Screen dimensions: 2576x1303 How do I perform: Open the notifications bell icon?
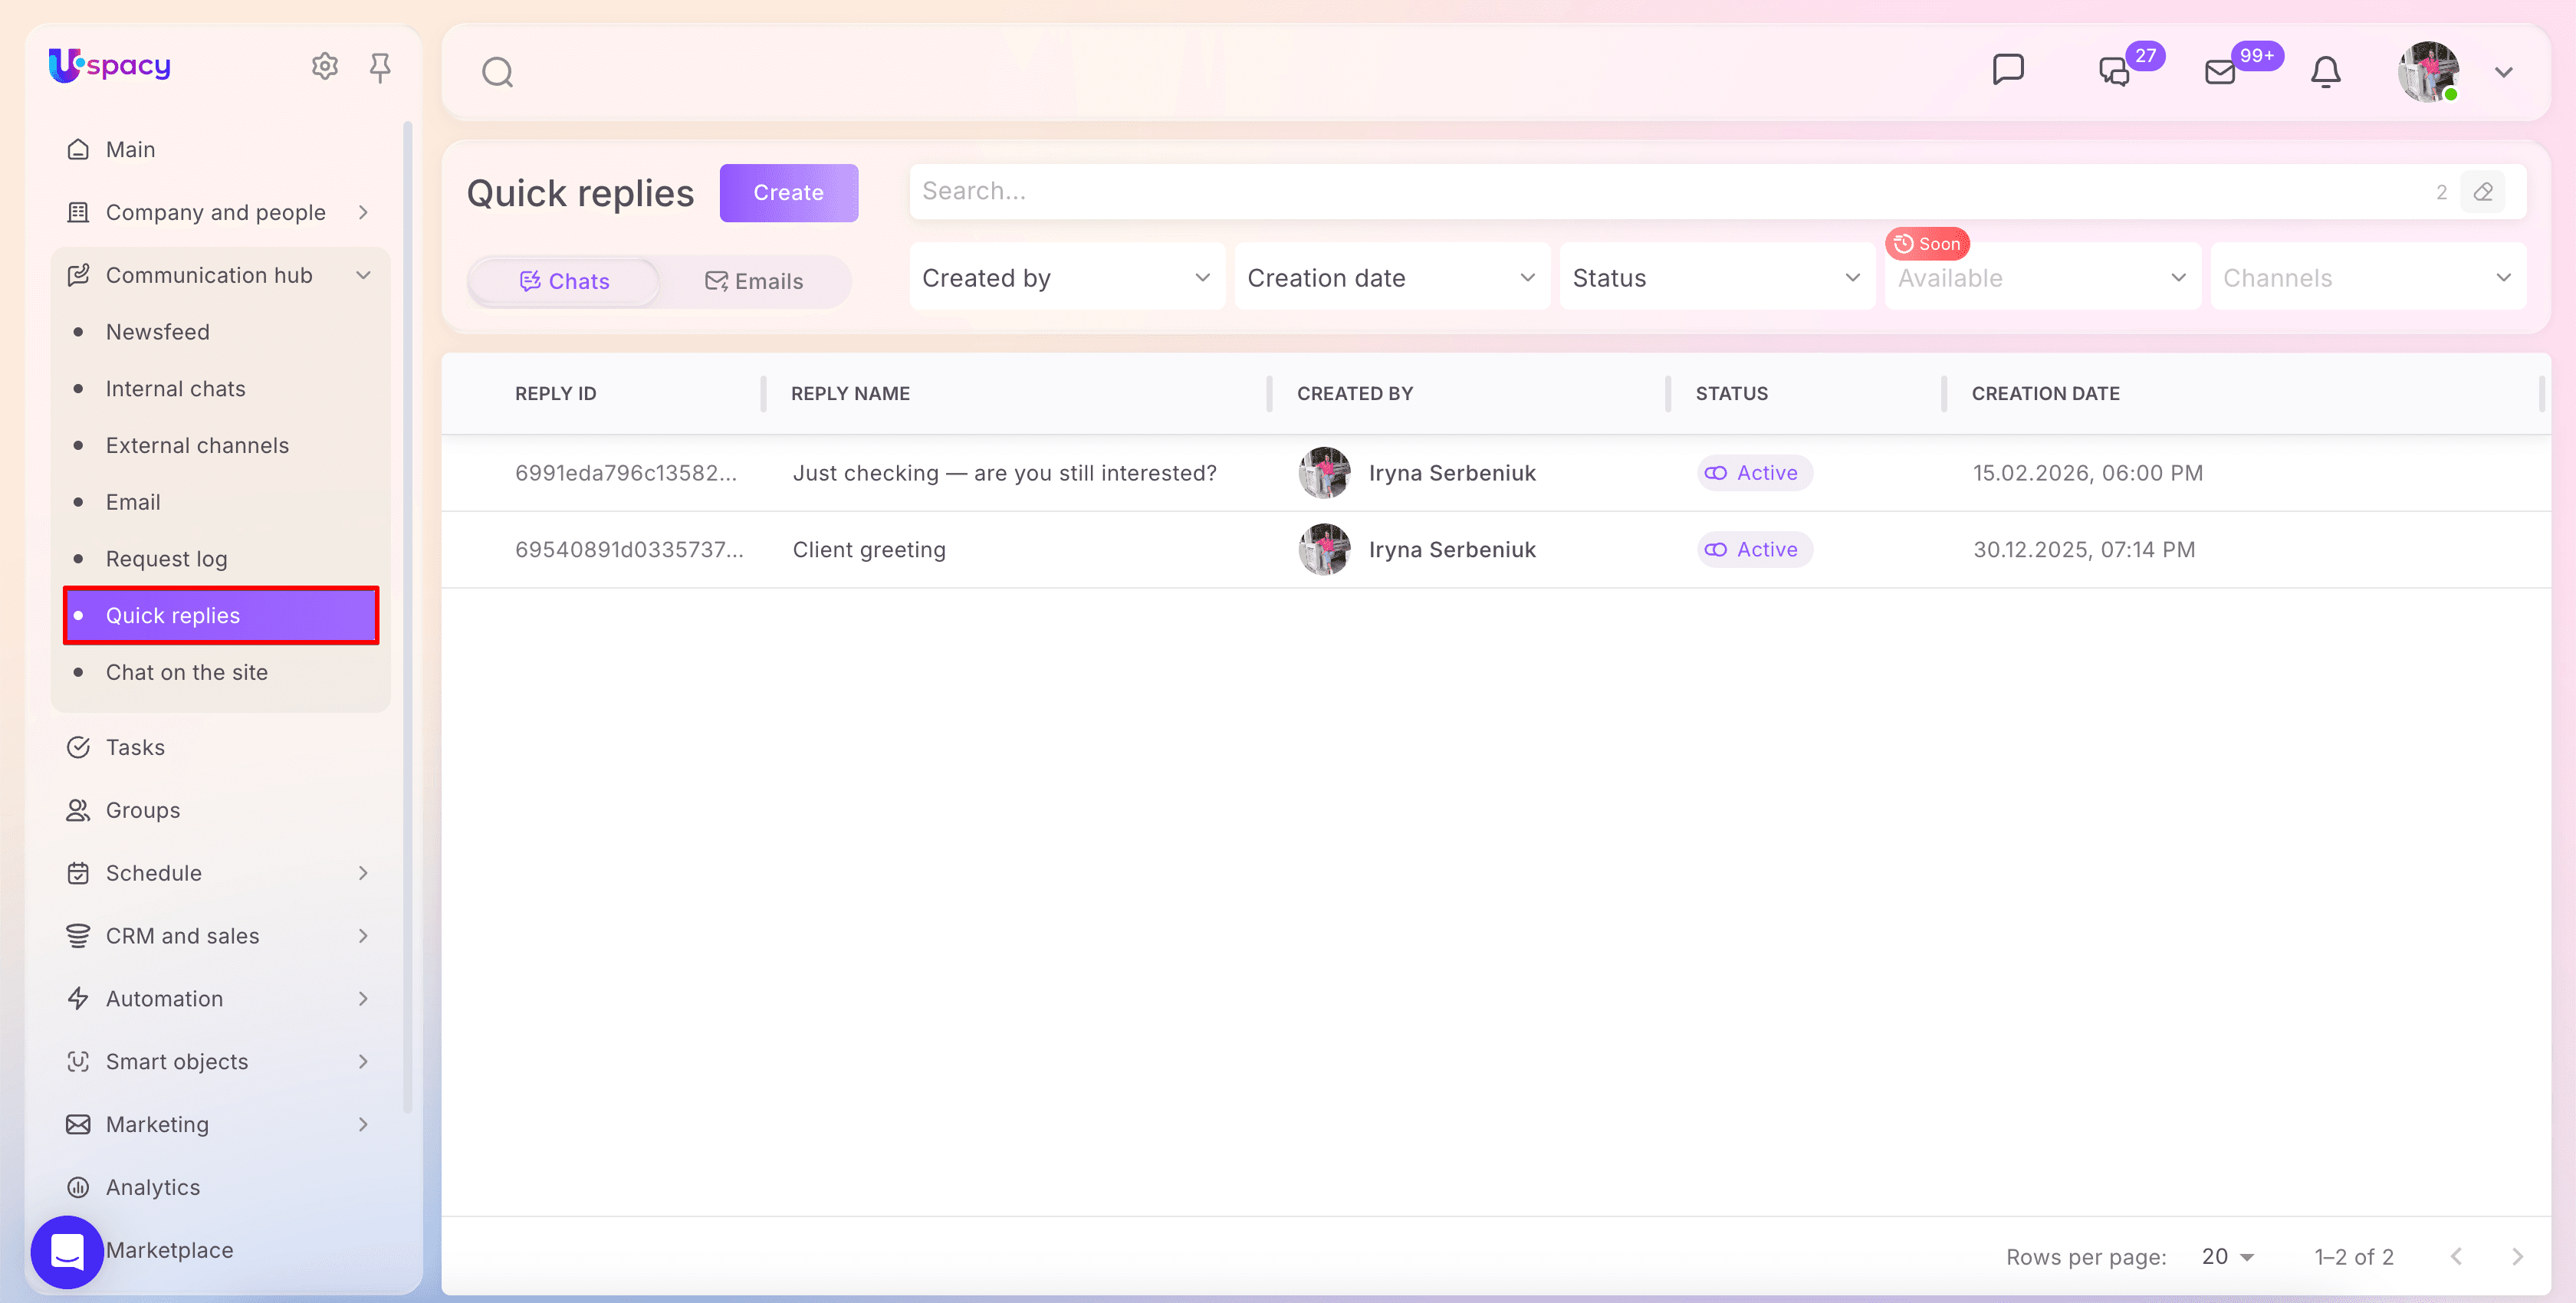pos(2326,72)
